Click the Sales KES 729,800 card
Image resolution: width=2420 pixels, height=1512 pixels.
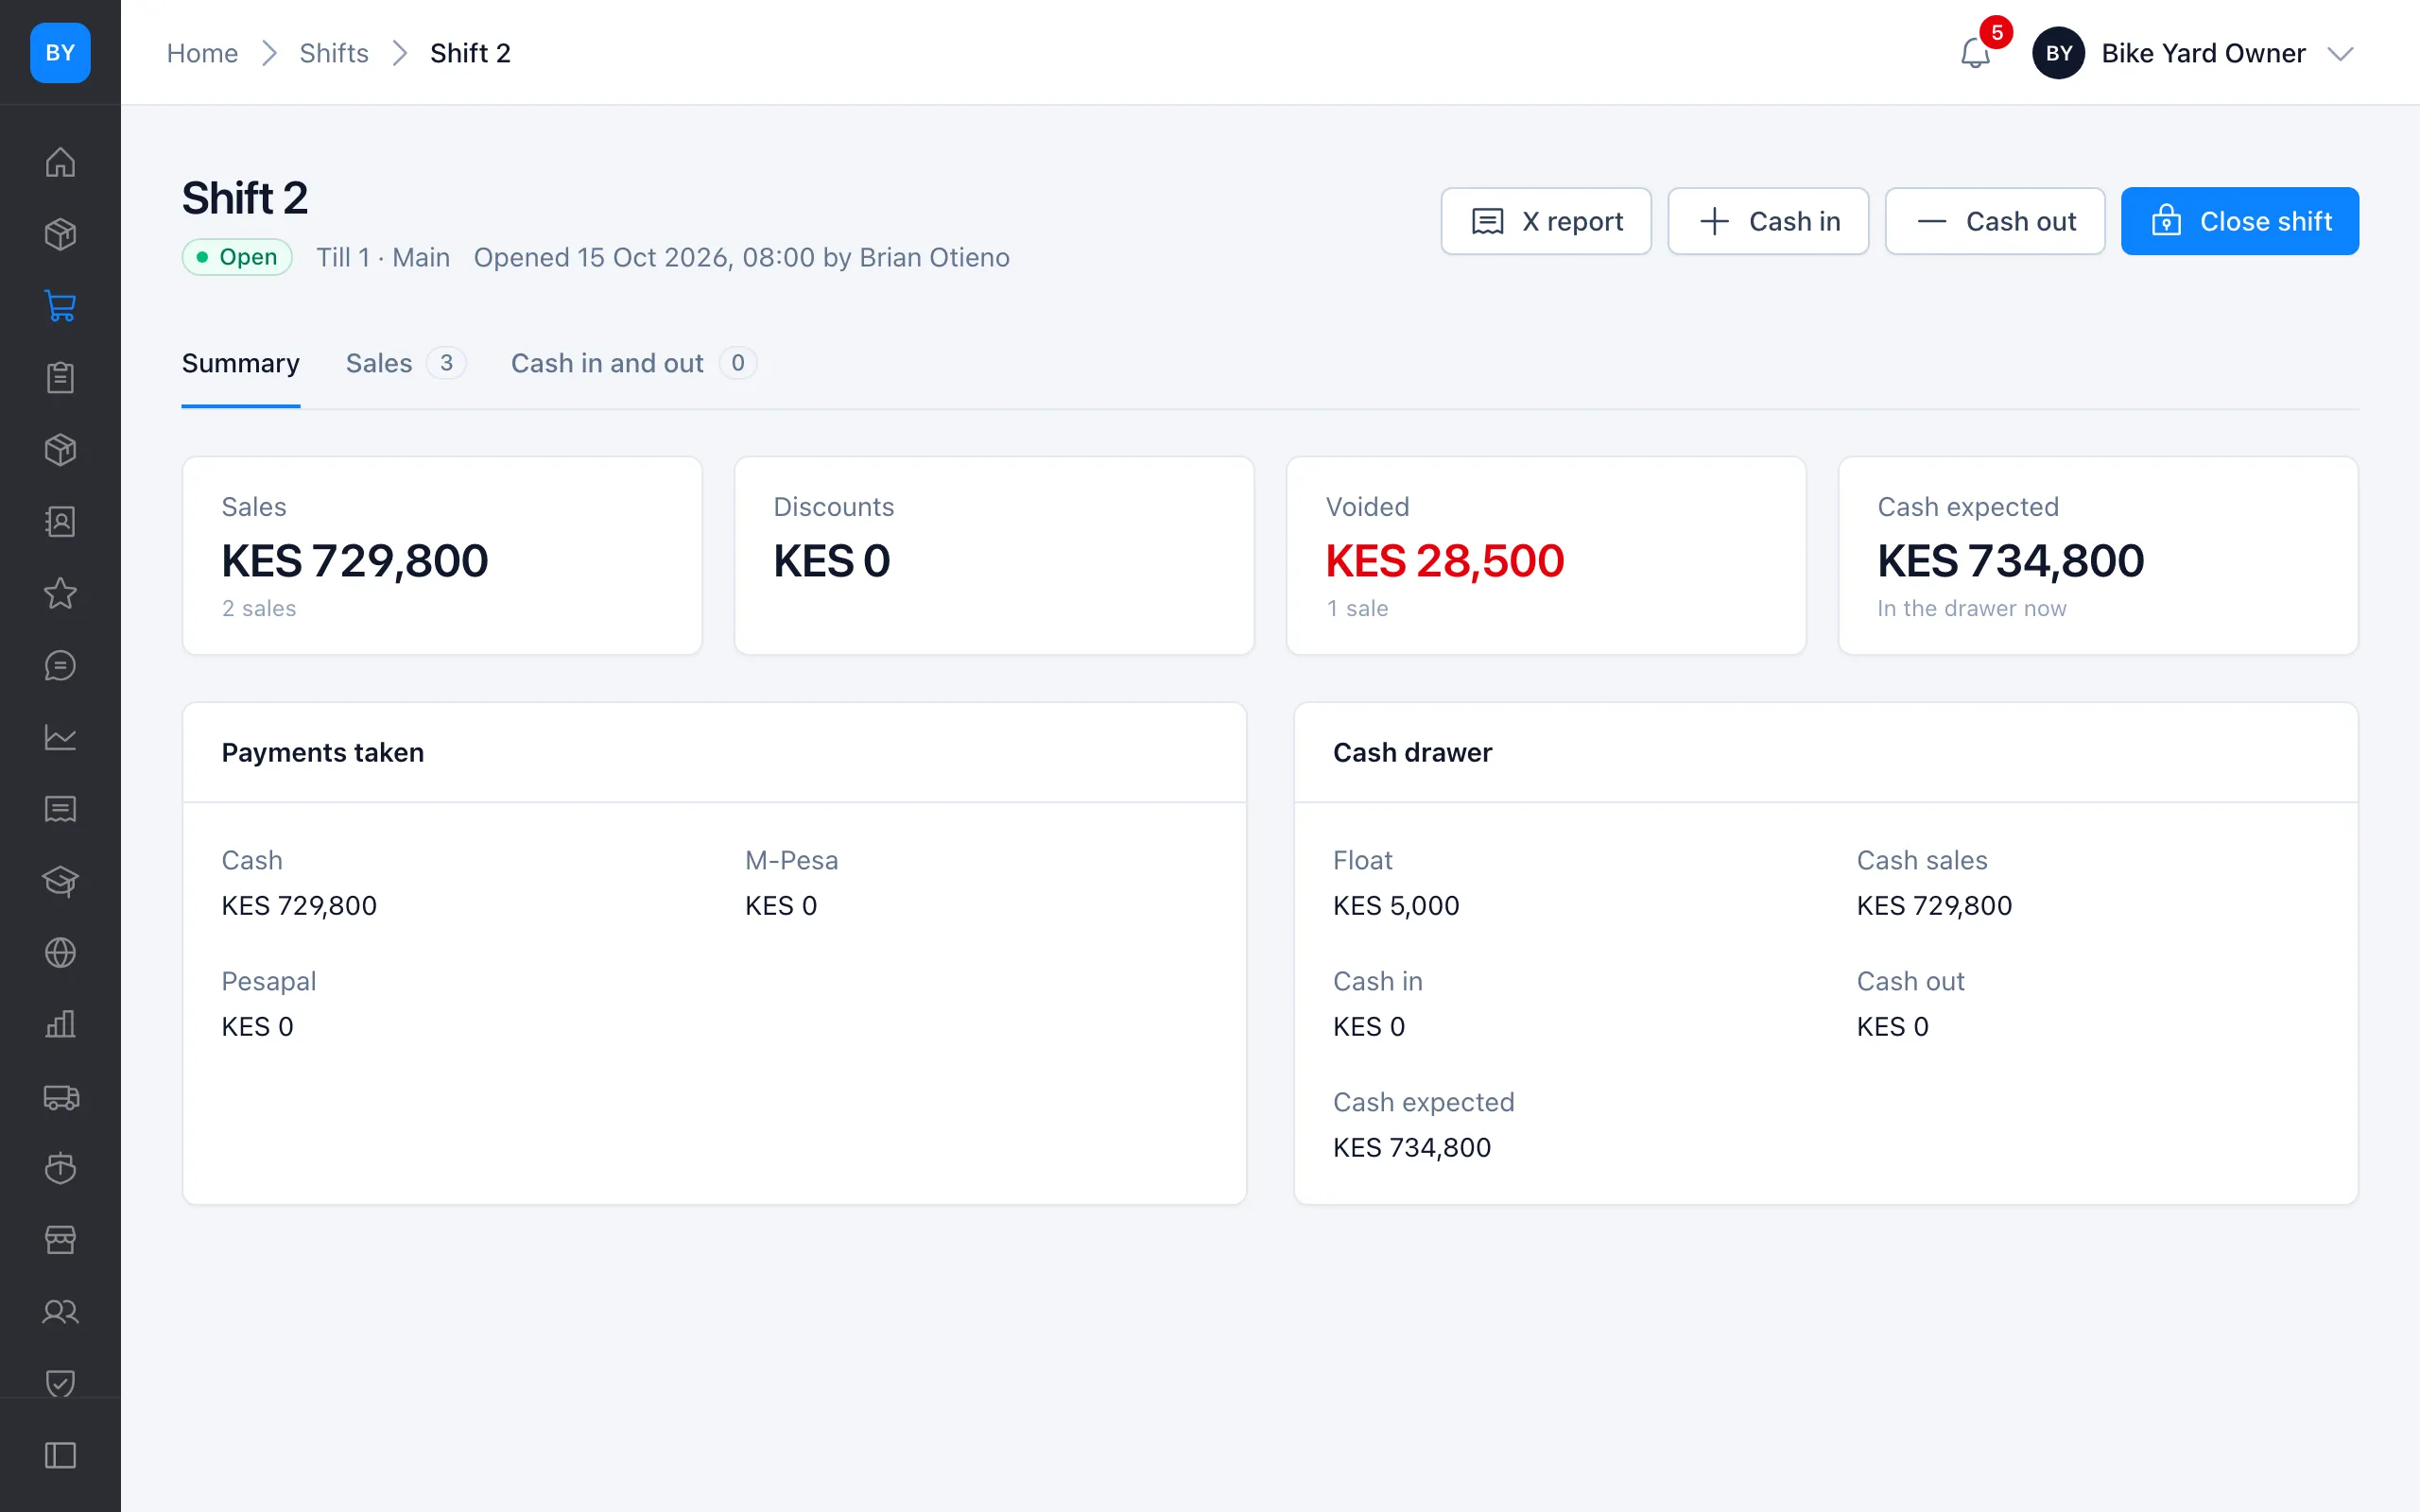point(442,556)
